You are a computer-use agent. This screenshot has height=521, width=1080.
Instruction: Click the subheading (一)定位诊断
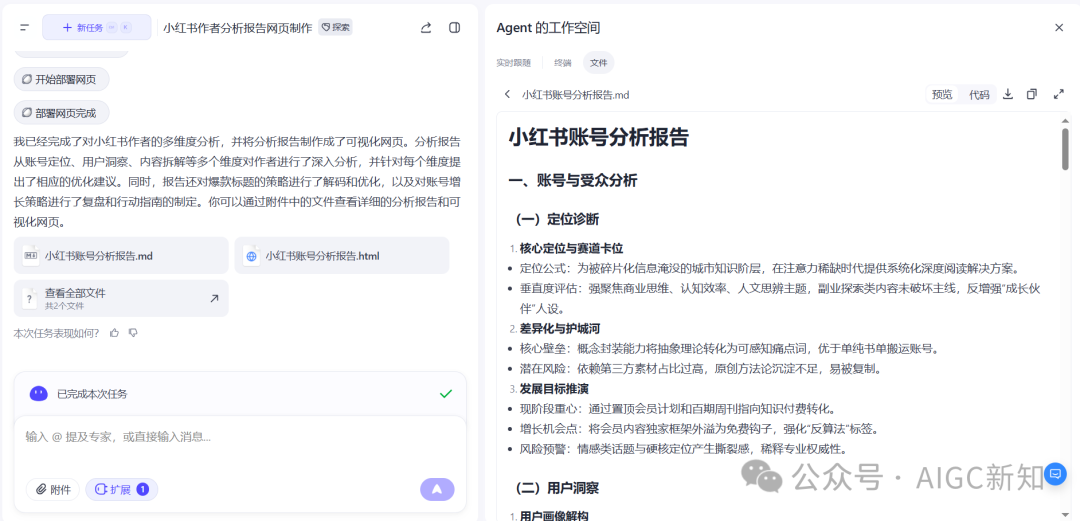coord(557,219)
